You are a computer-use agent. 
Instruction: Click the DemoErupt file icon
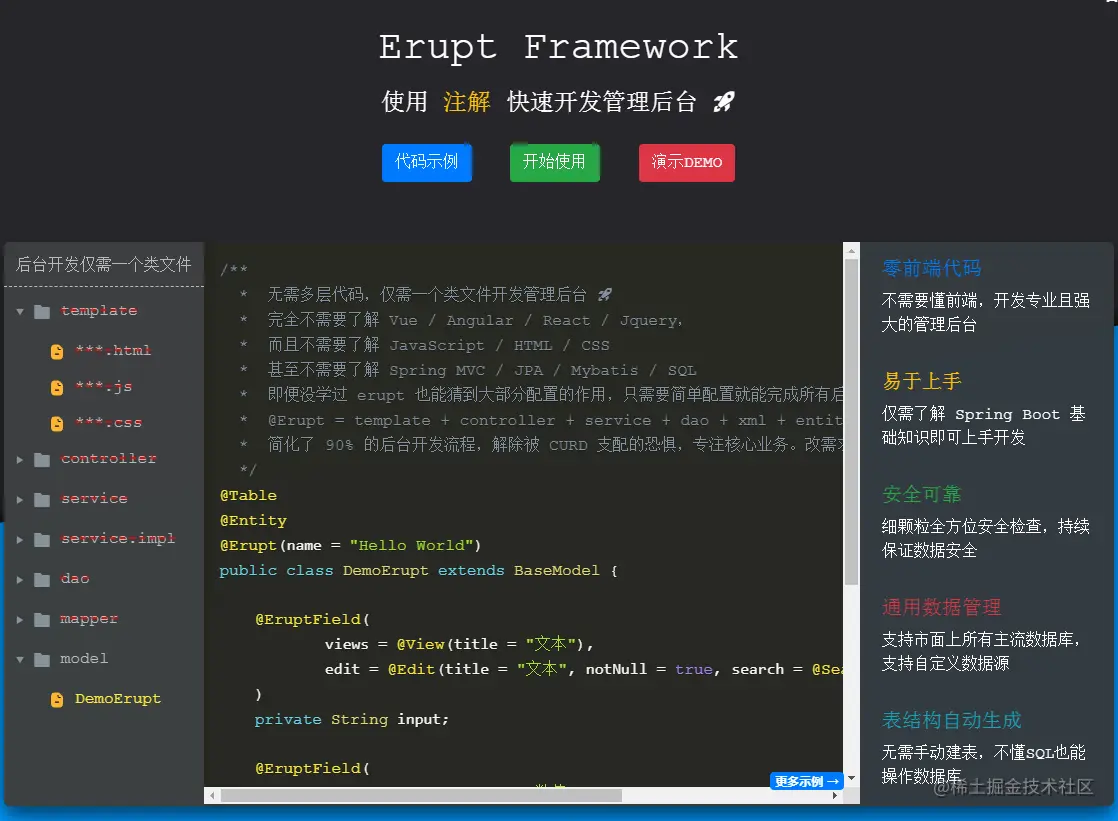coord(57,700)
